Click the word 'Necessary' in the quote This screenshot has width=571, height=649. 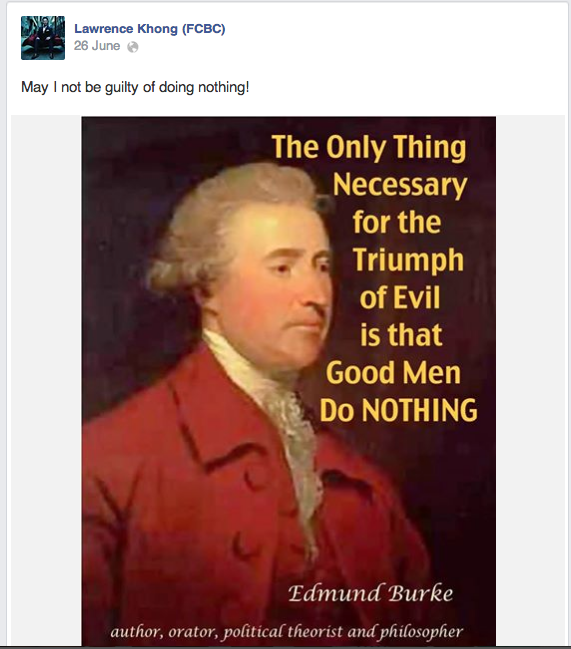click(400, 185)
